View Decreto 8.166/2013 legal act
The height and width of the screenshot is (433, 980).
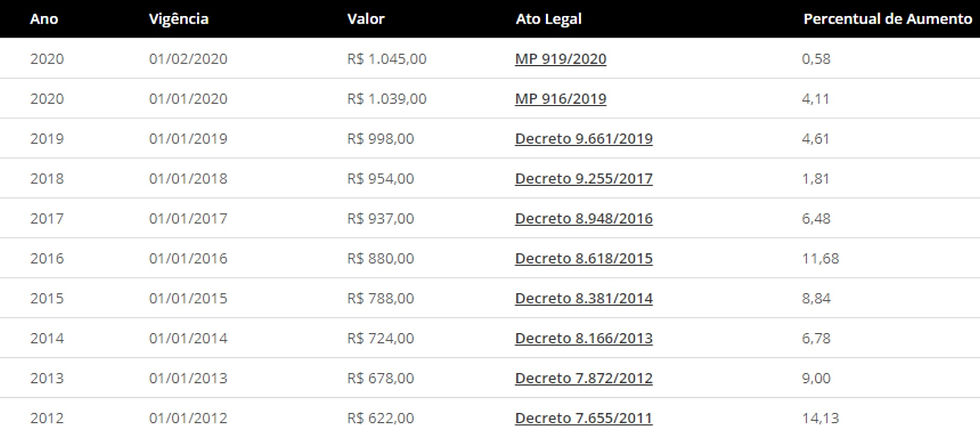pyautogui.click(x=583, y=338)
